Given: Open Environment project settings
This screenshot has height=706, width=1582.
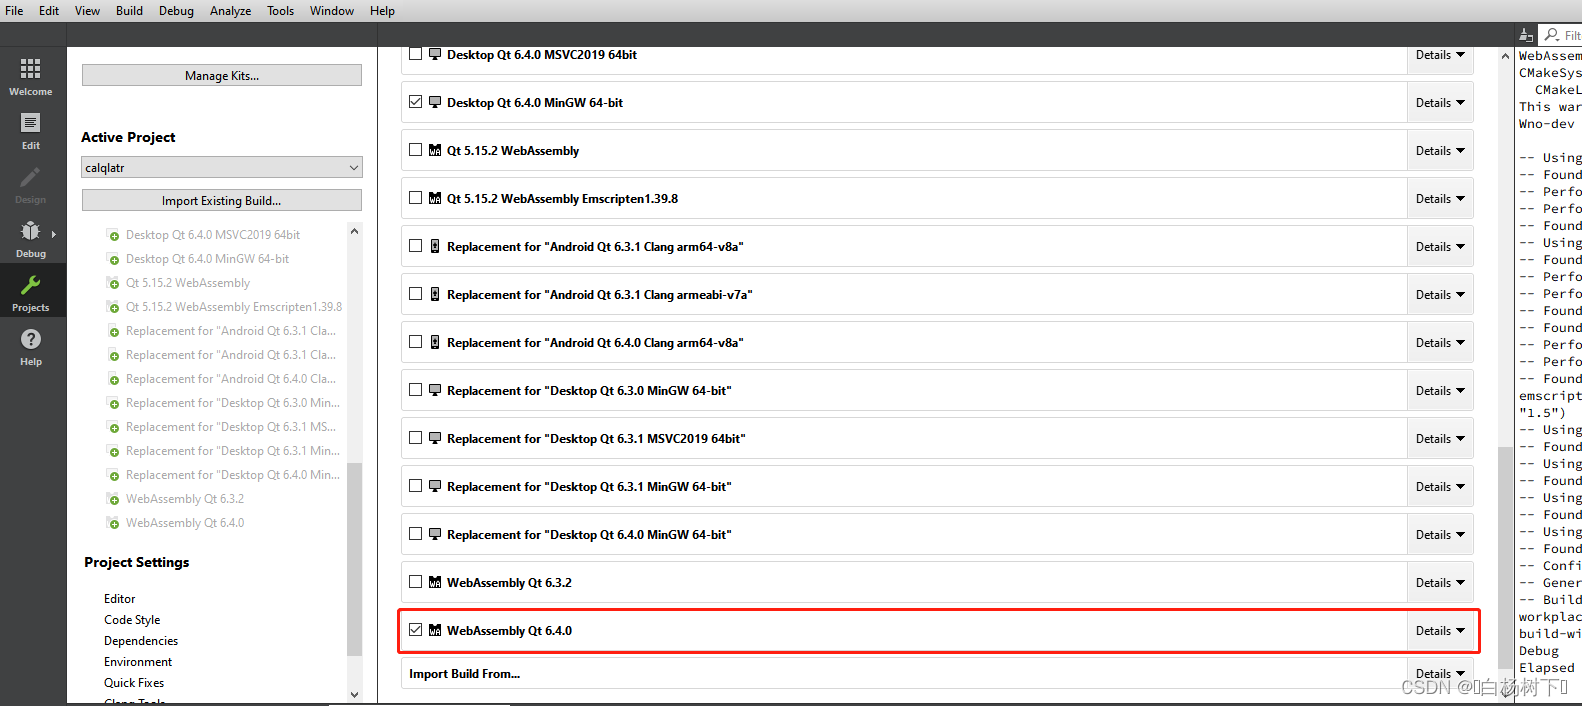Looking at the screenshot, I should 138,662.
